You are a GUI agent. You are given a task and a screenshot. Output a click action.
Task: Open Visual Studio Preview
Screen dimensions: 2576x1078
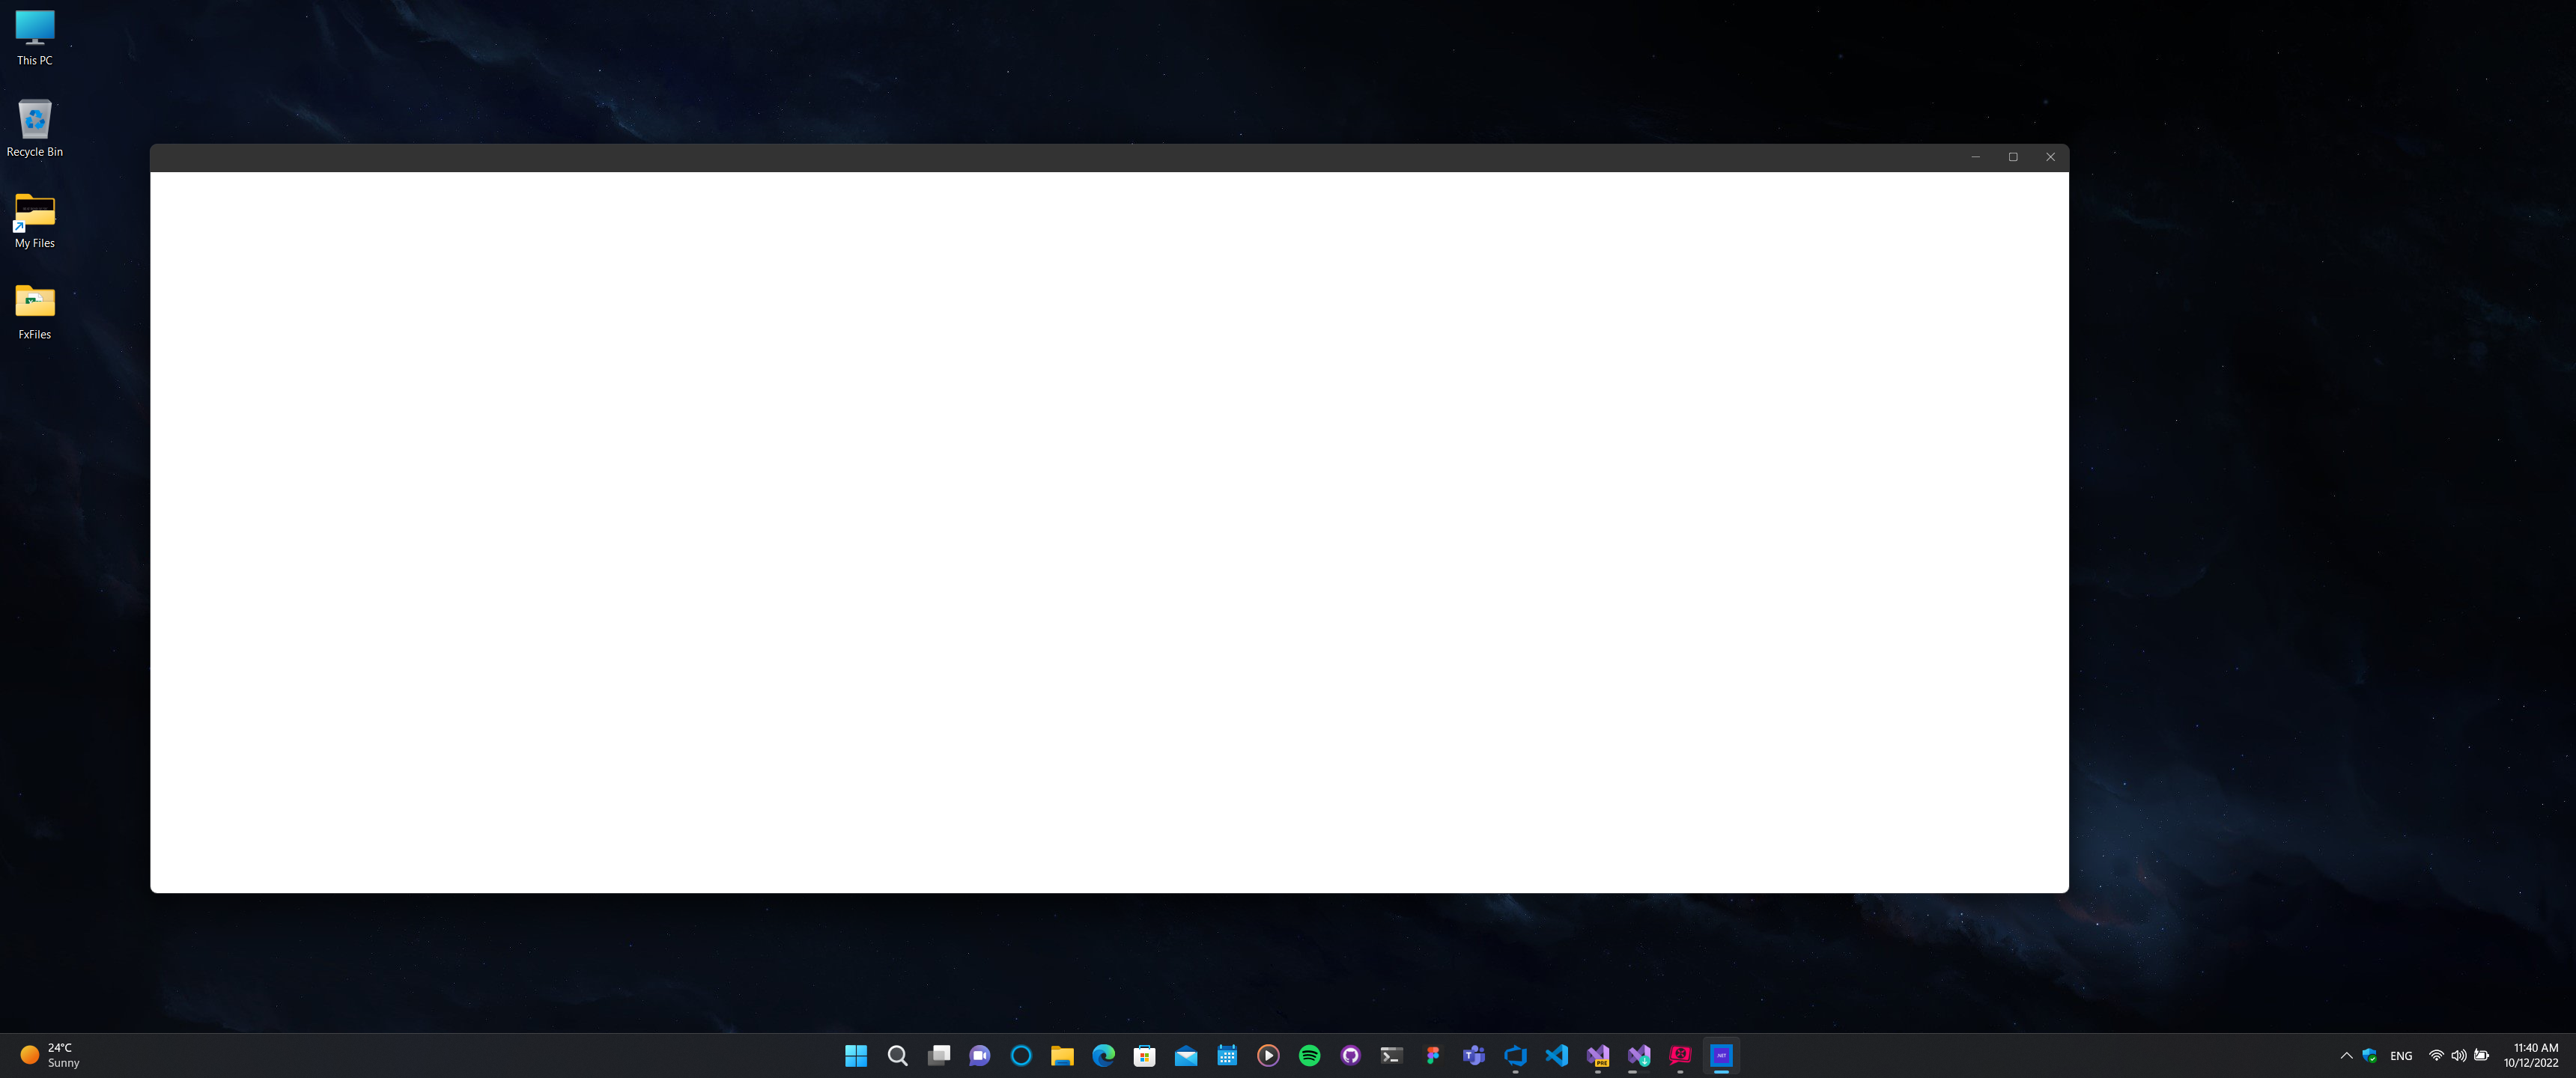(x=1597, y=1055)
